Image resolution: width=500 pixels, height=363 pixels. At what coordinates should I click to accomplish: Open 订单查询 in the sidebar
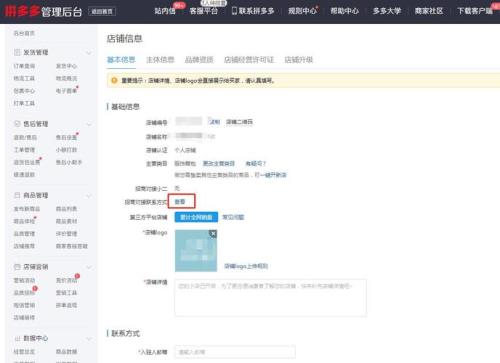(x=24, y=66)
